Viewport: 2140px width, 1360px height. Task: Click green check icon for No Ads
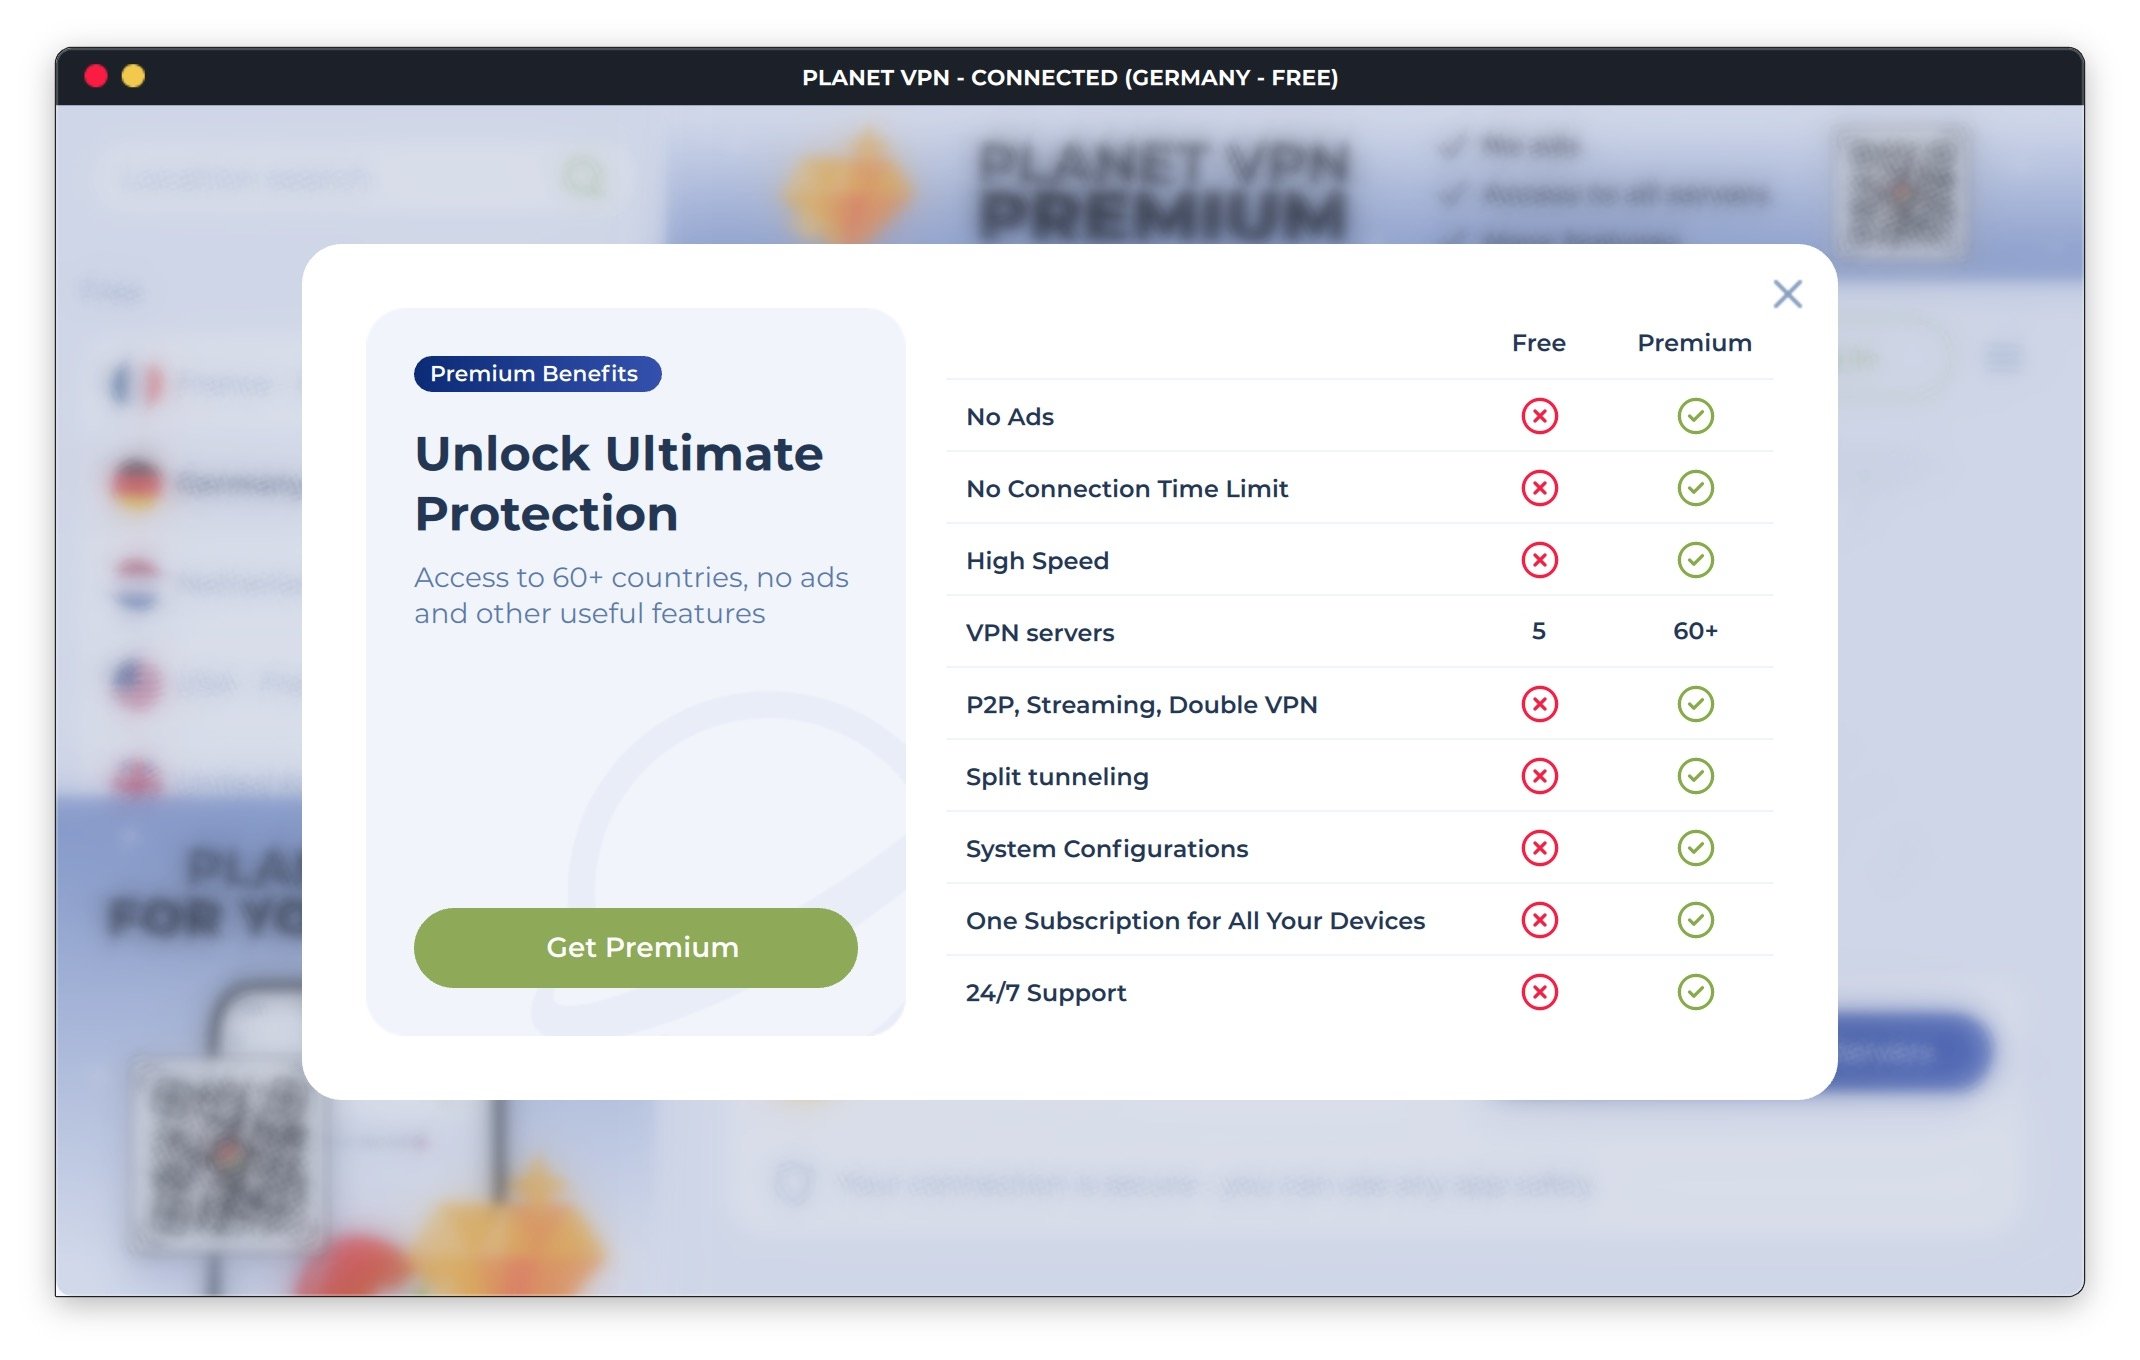coord(1695,416)
